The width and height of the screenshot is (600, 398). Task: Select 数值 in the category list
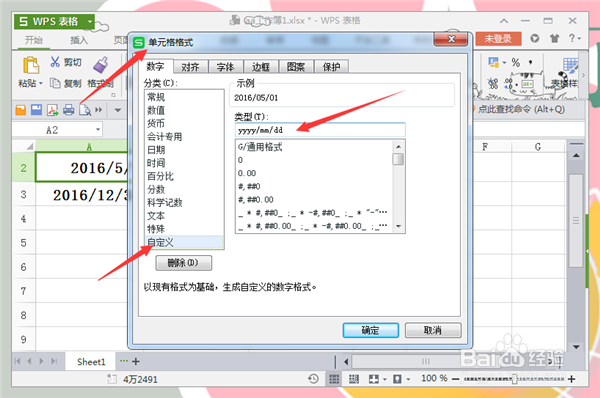coord(184,110)
